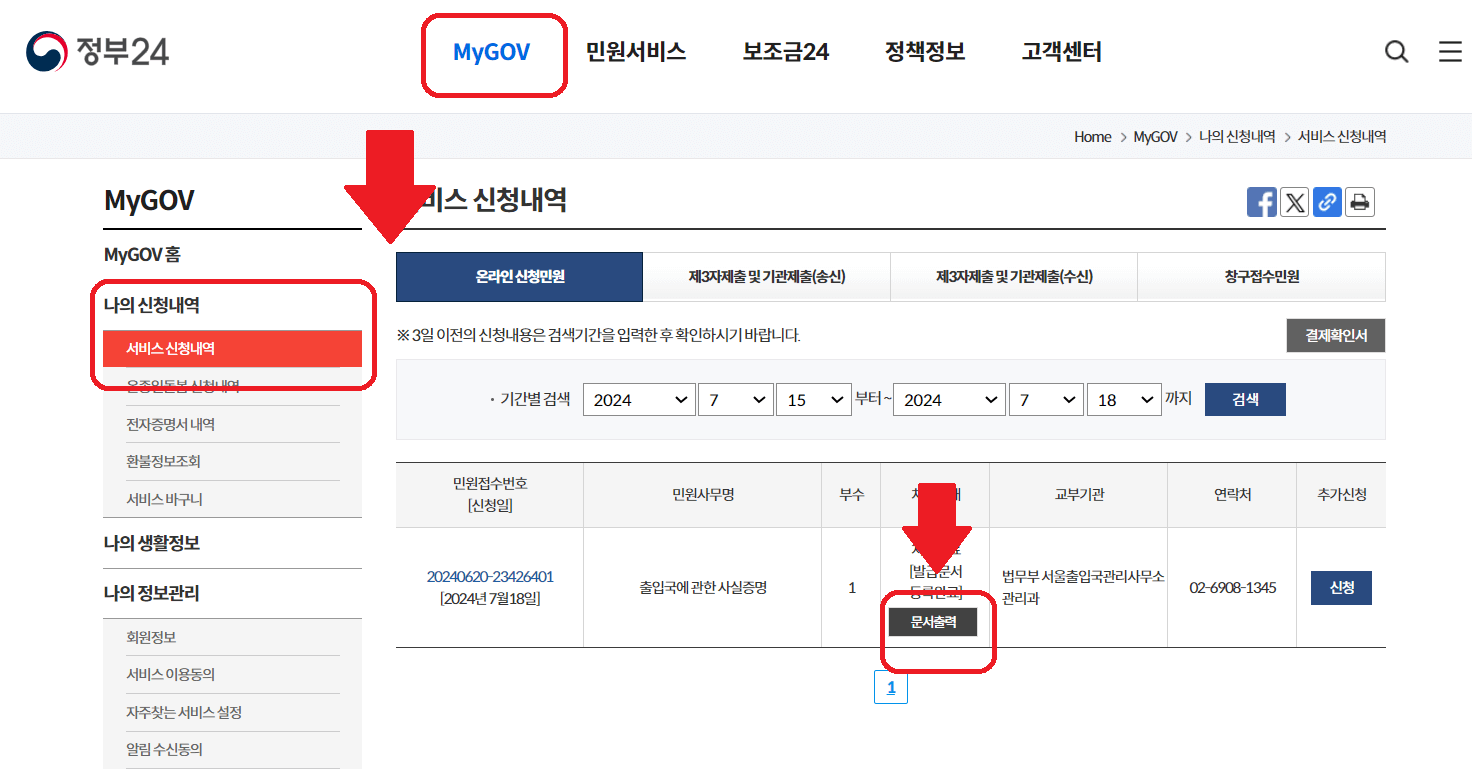Print the page using printer icon
Viewport: 1472px width, 769px height.
point(1359,202)
